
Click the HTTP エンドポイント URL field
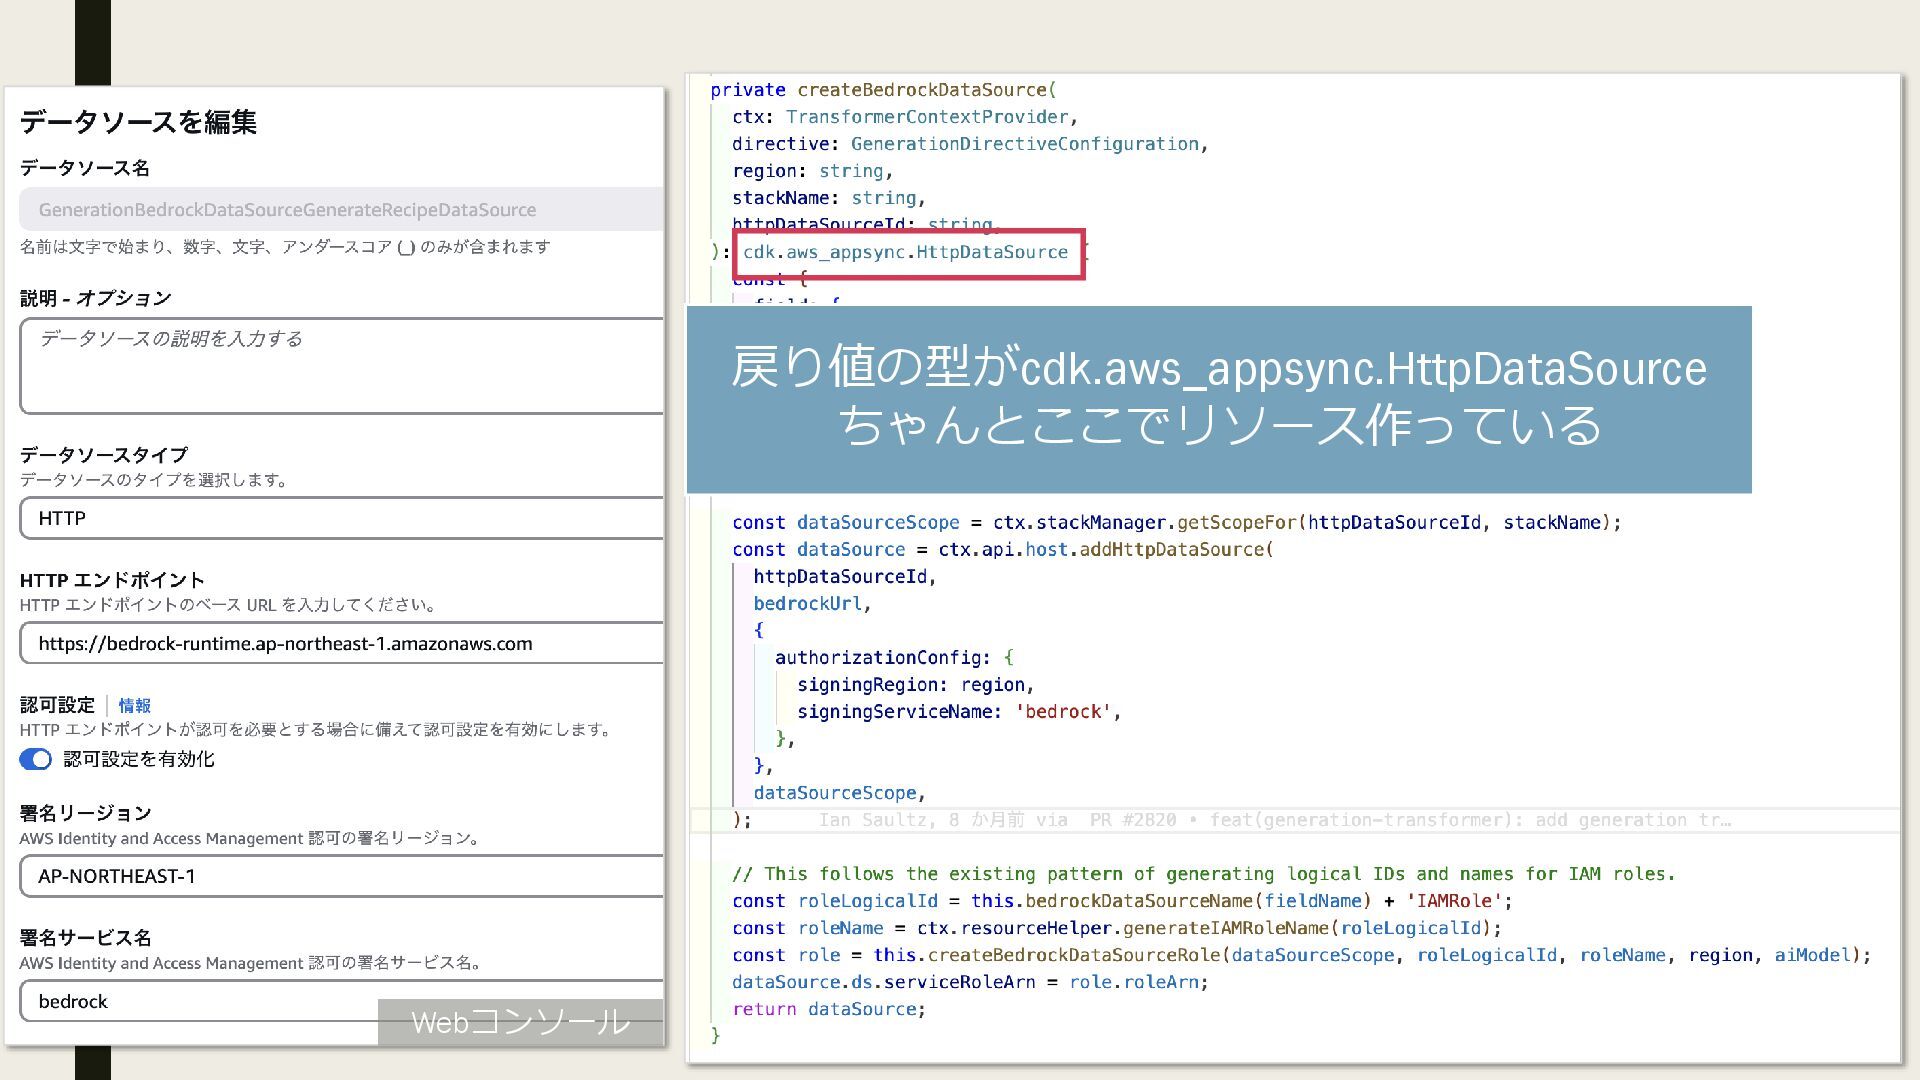(x=340, y=643)
